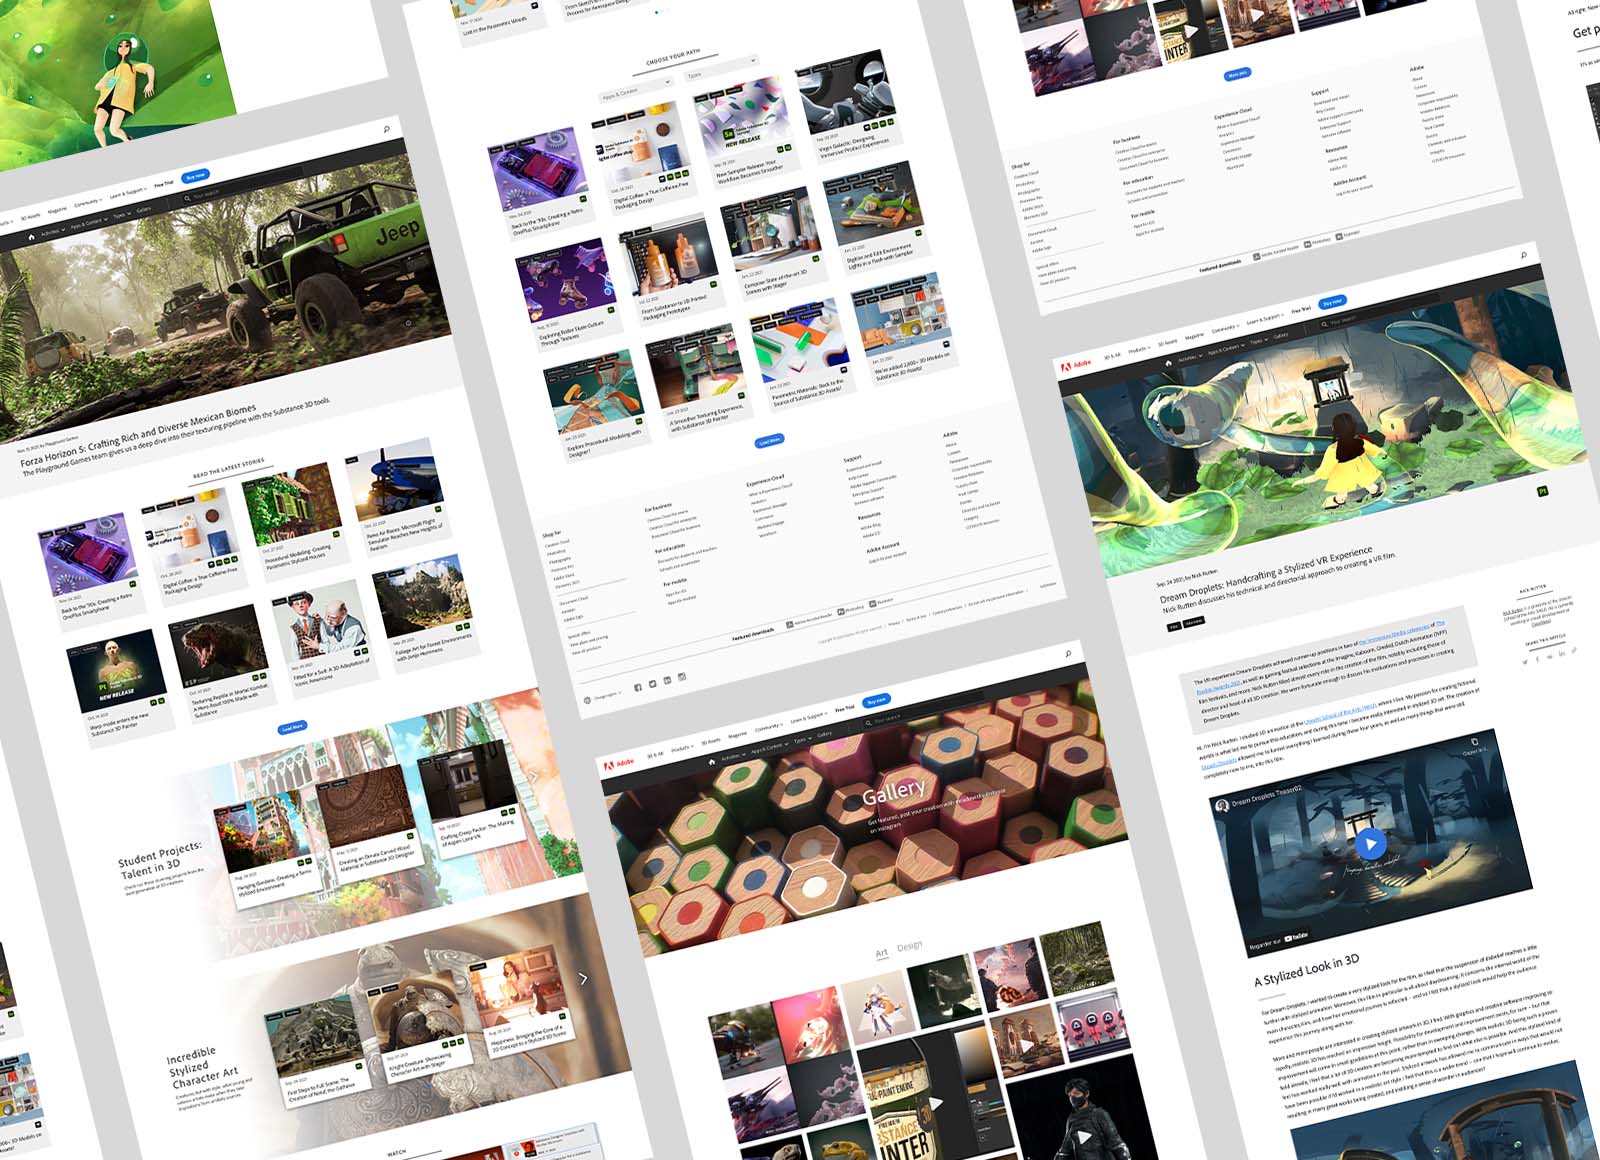This screenshot has width=1600, height=1160.
Task: Click Buy now on Dream Droplets page
Action: pos(1332,302)
